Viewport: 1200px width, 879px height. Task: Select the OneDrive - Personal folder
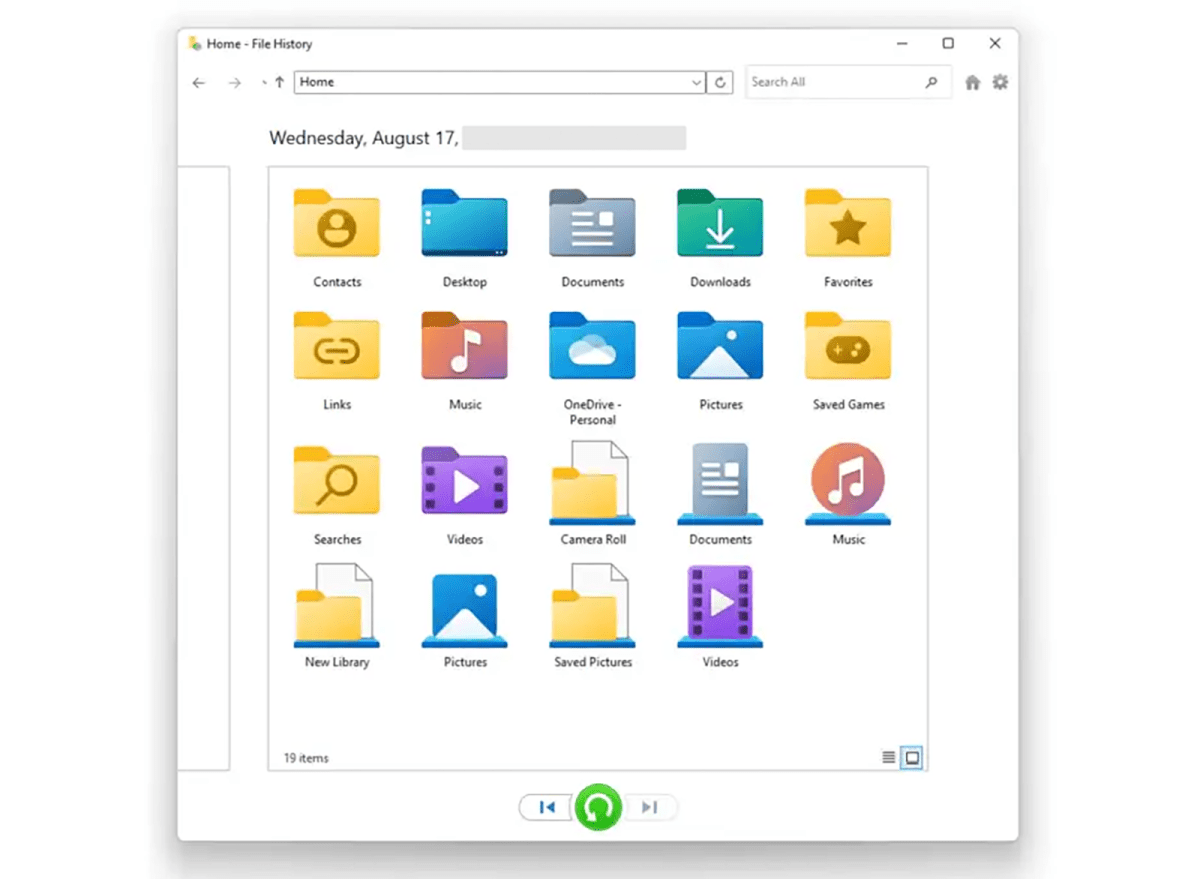592,346
